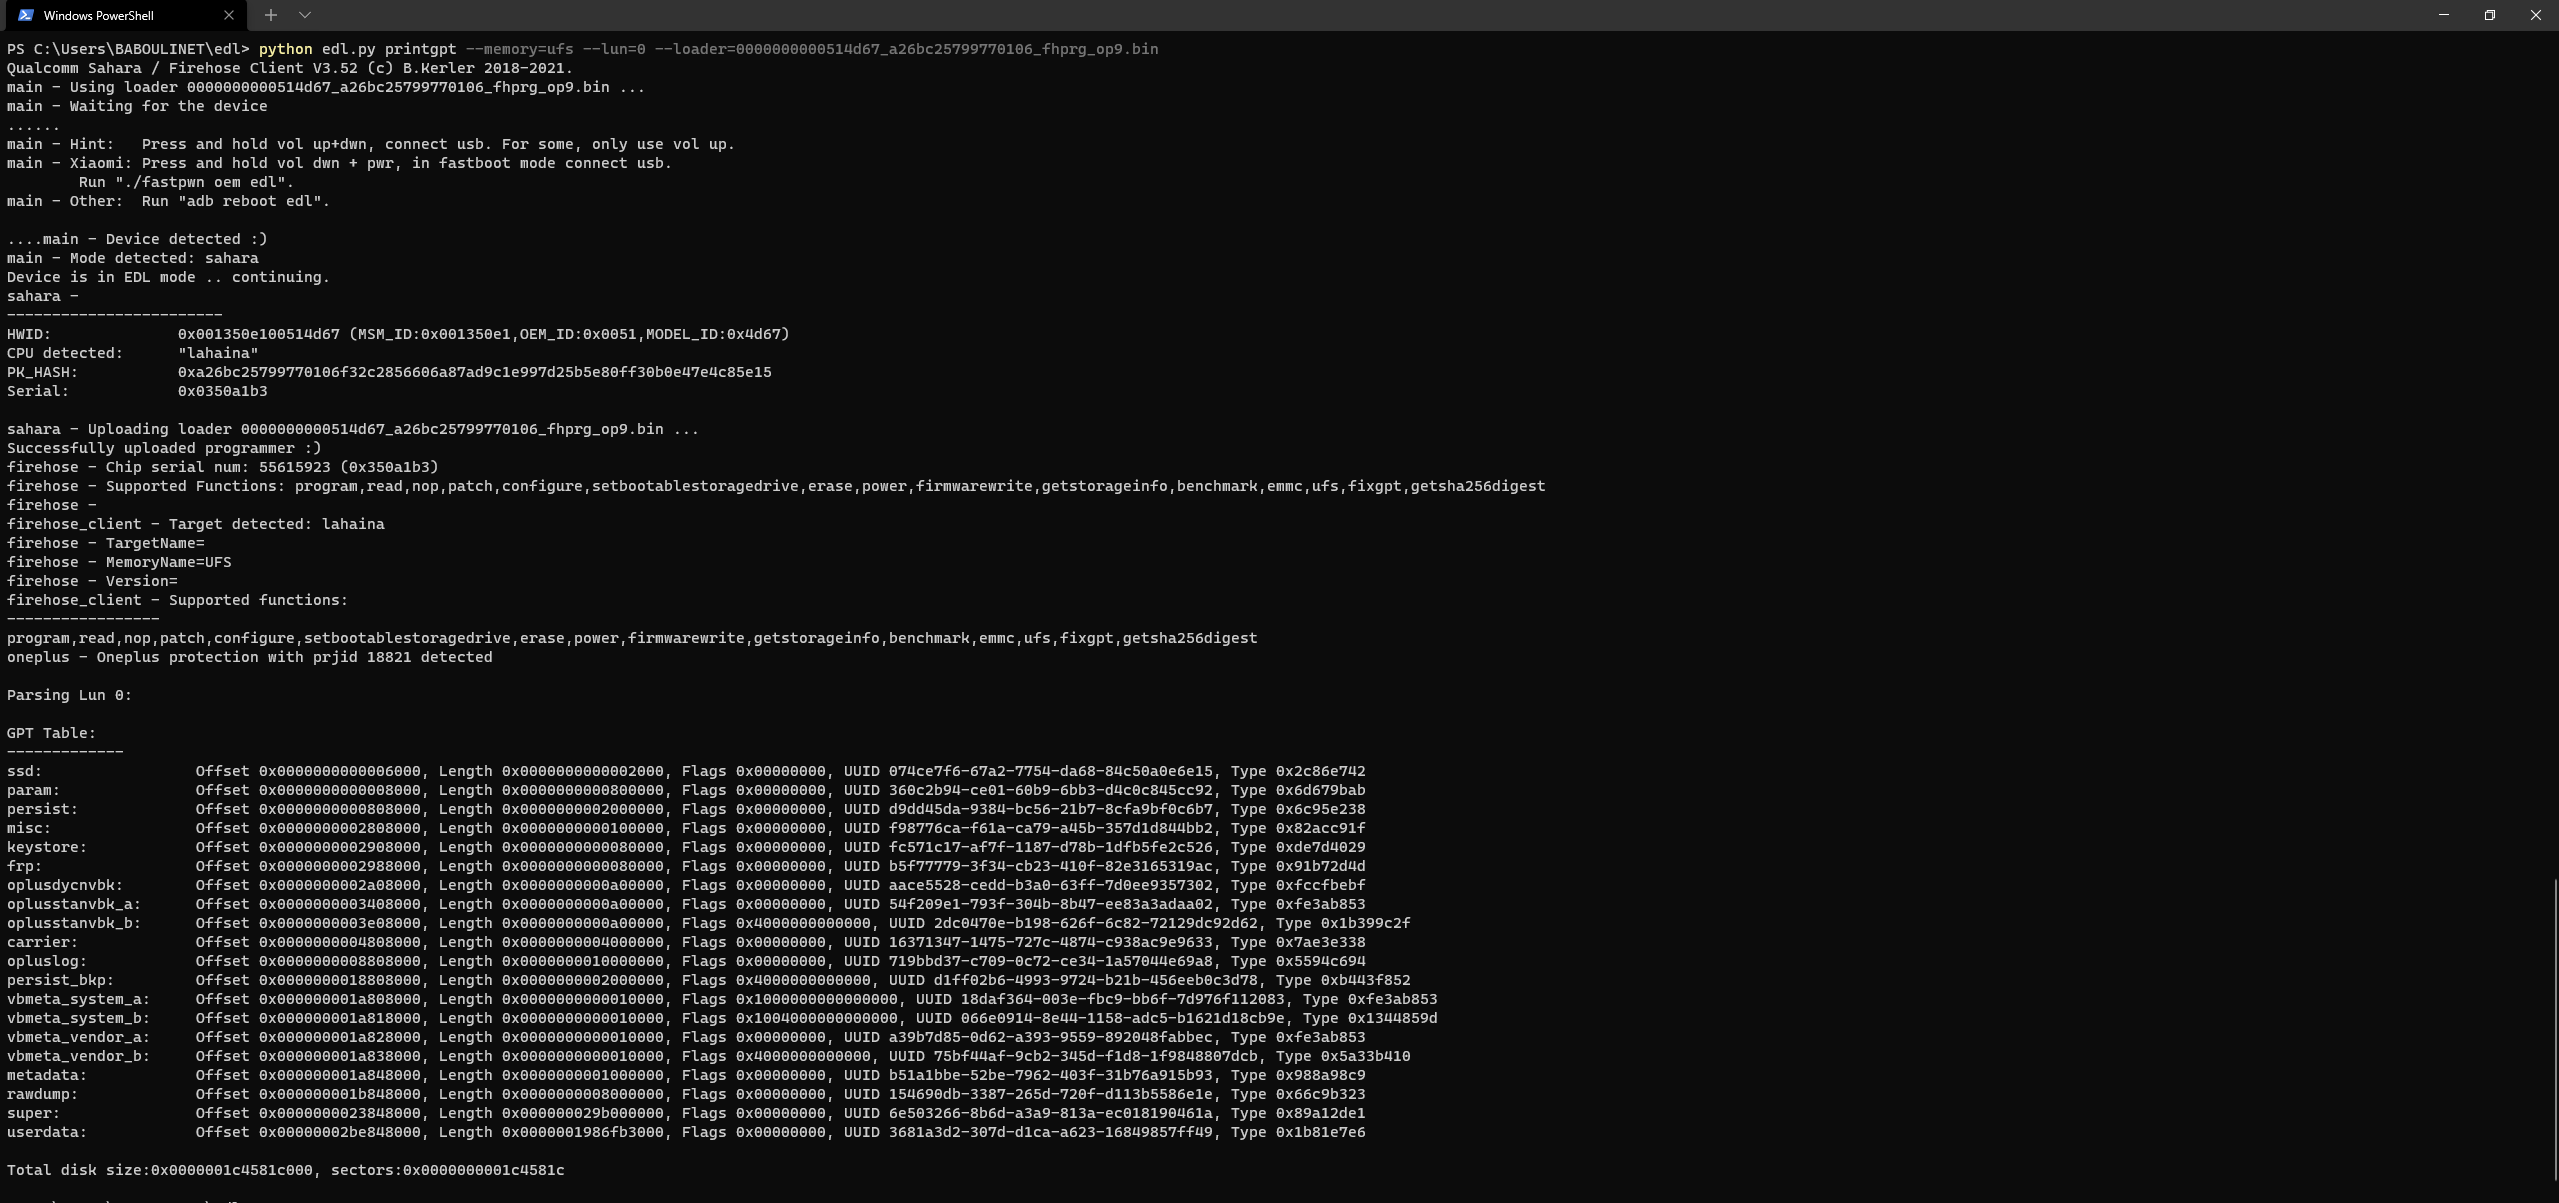Click the Serial number value
2559x1203 pixels.
click(222, 391)
